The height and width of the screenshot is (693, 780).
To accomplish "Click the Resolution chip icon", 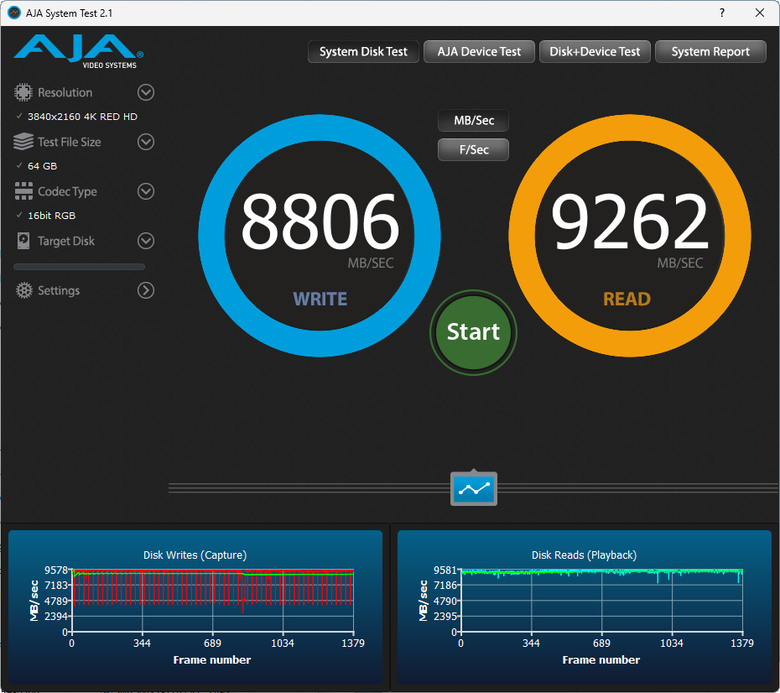I will [23, 93].
